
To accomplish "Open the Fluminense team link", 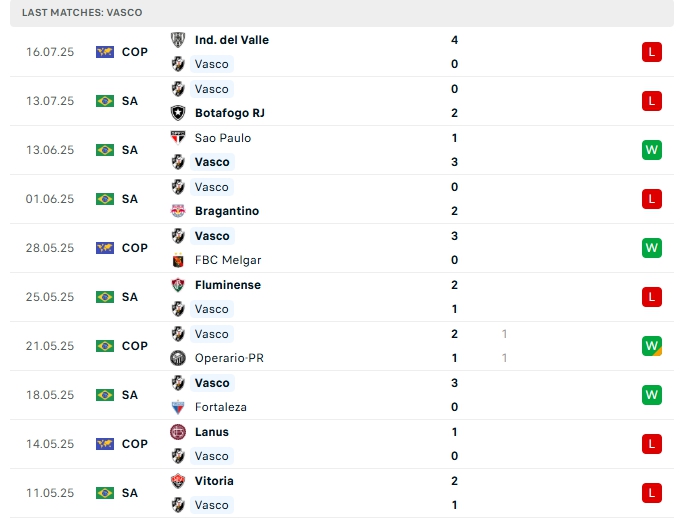I will pyautogui.click(x=228, y=285).
